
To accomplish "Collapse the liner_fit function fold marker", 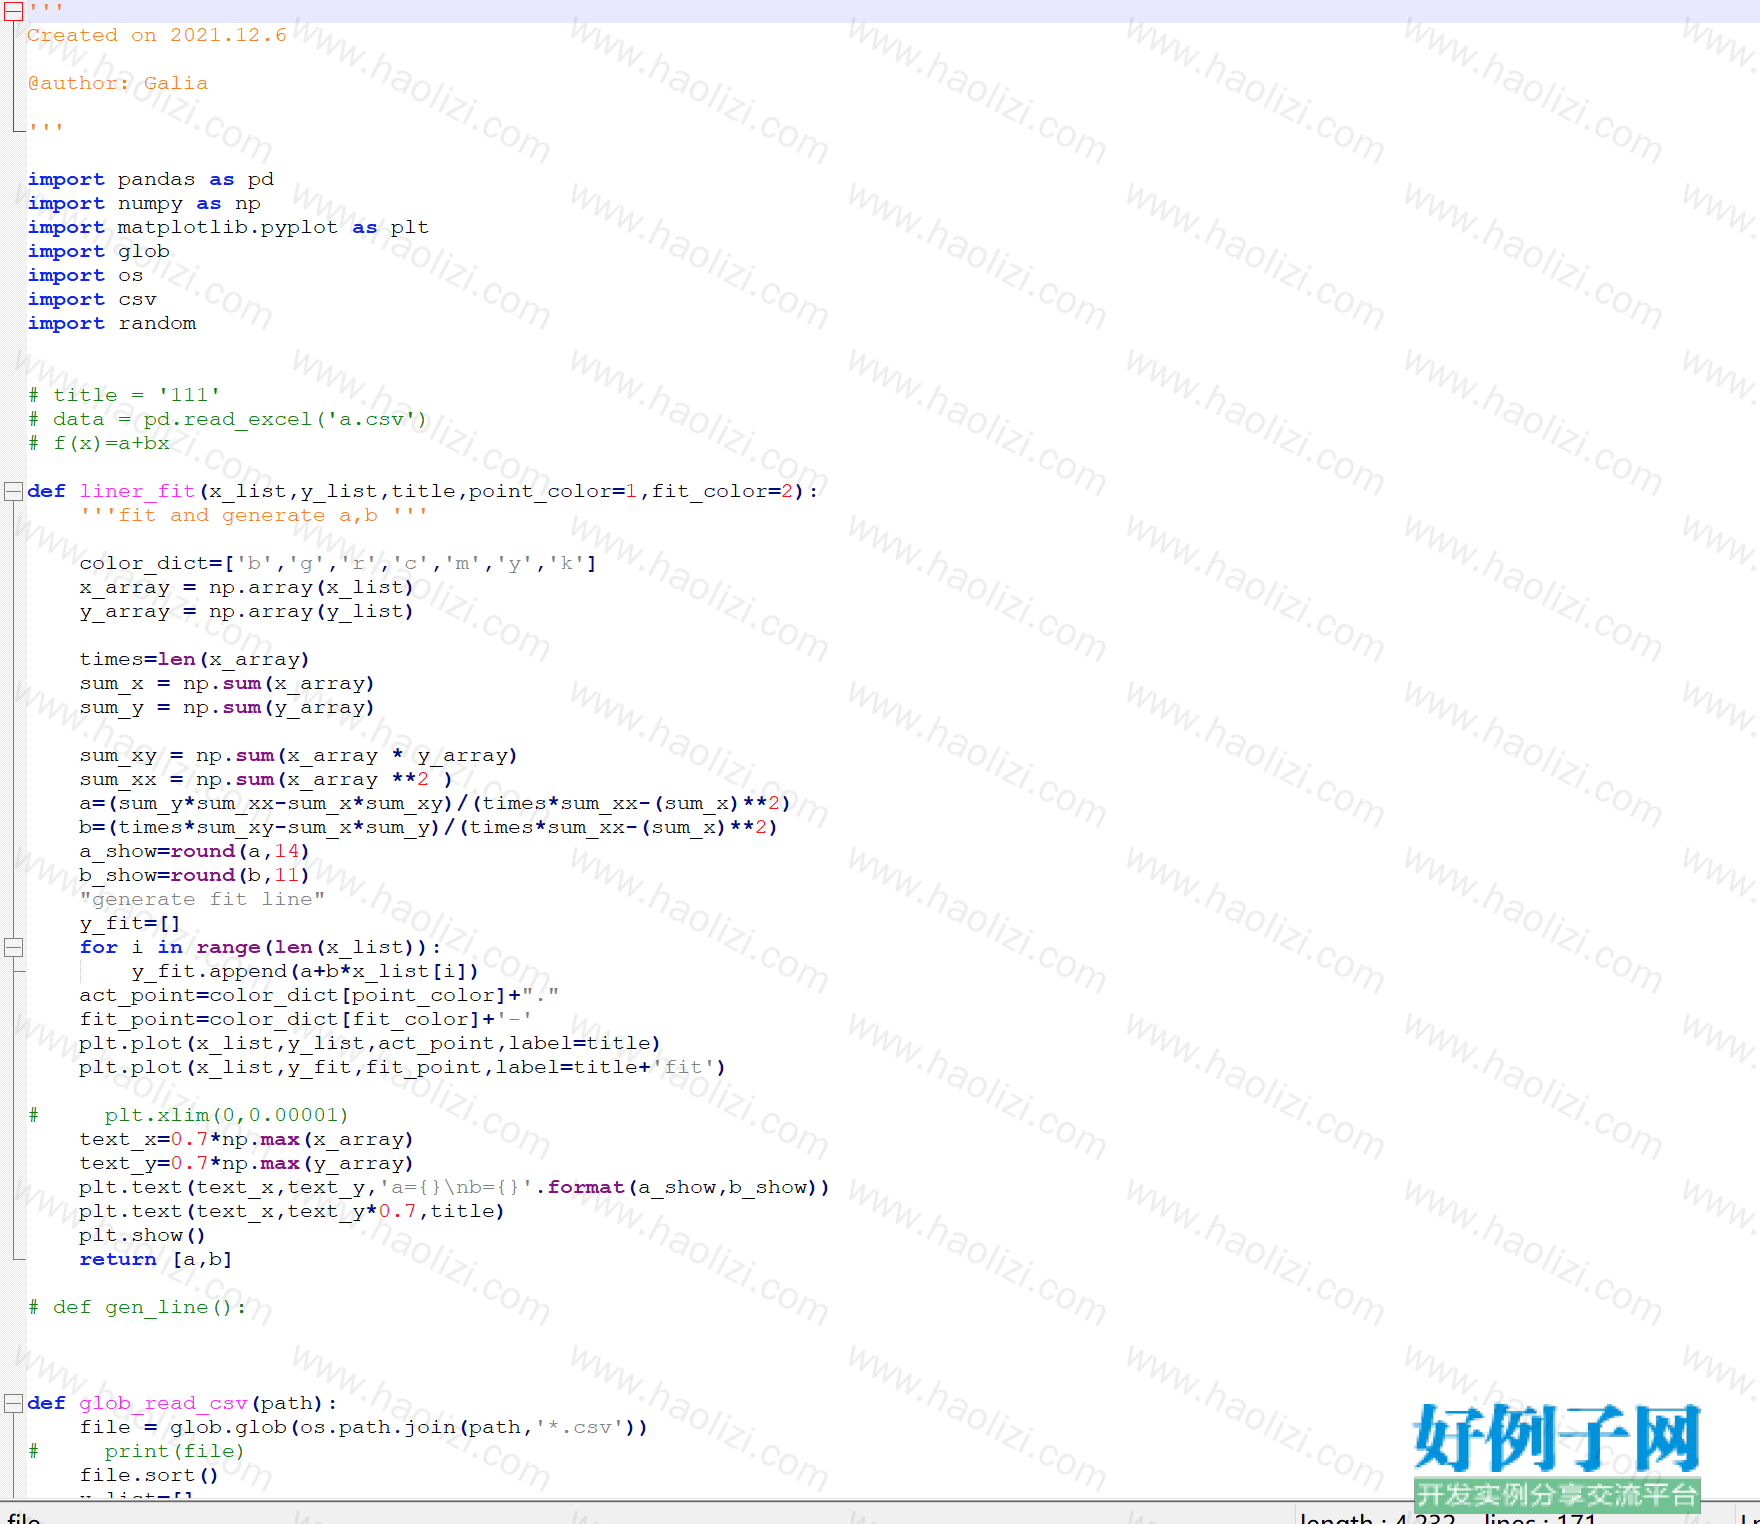I will pos(13,491).
